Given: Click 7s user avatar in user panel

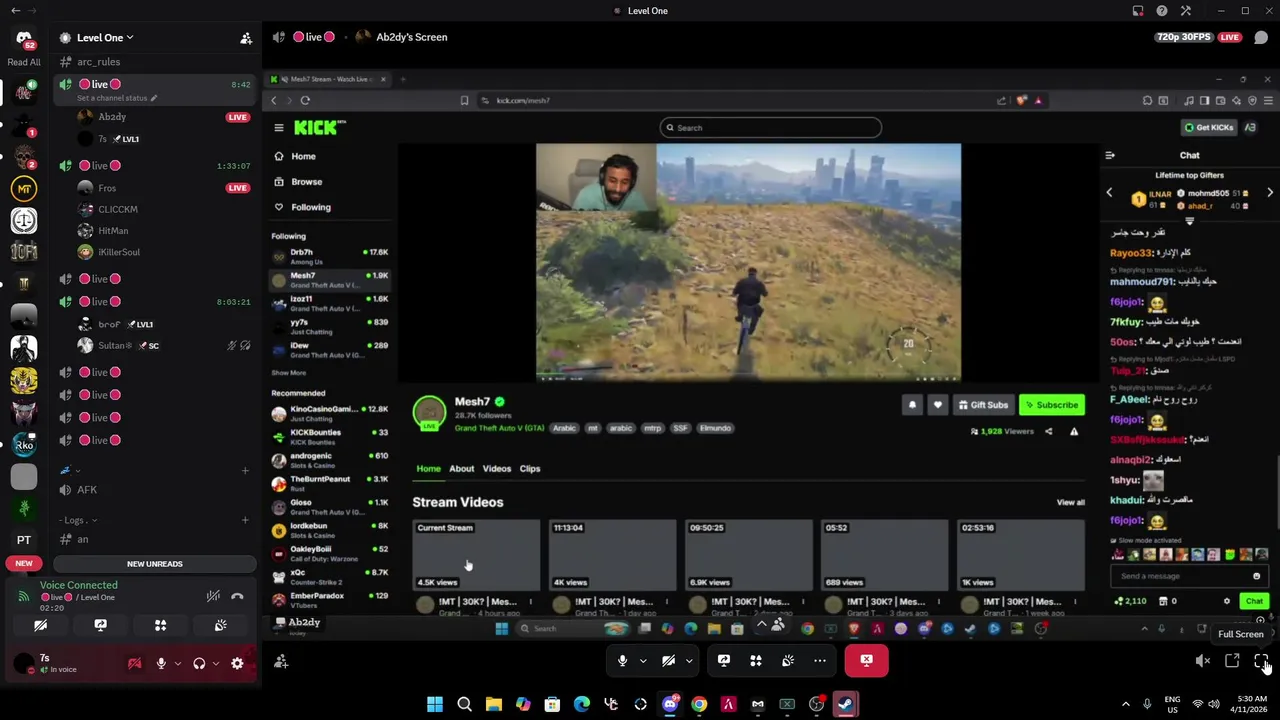Looking at the screenshot, I should (x=24, y=663).
